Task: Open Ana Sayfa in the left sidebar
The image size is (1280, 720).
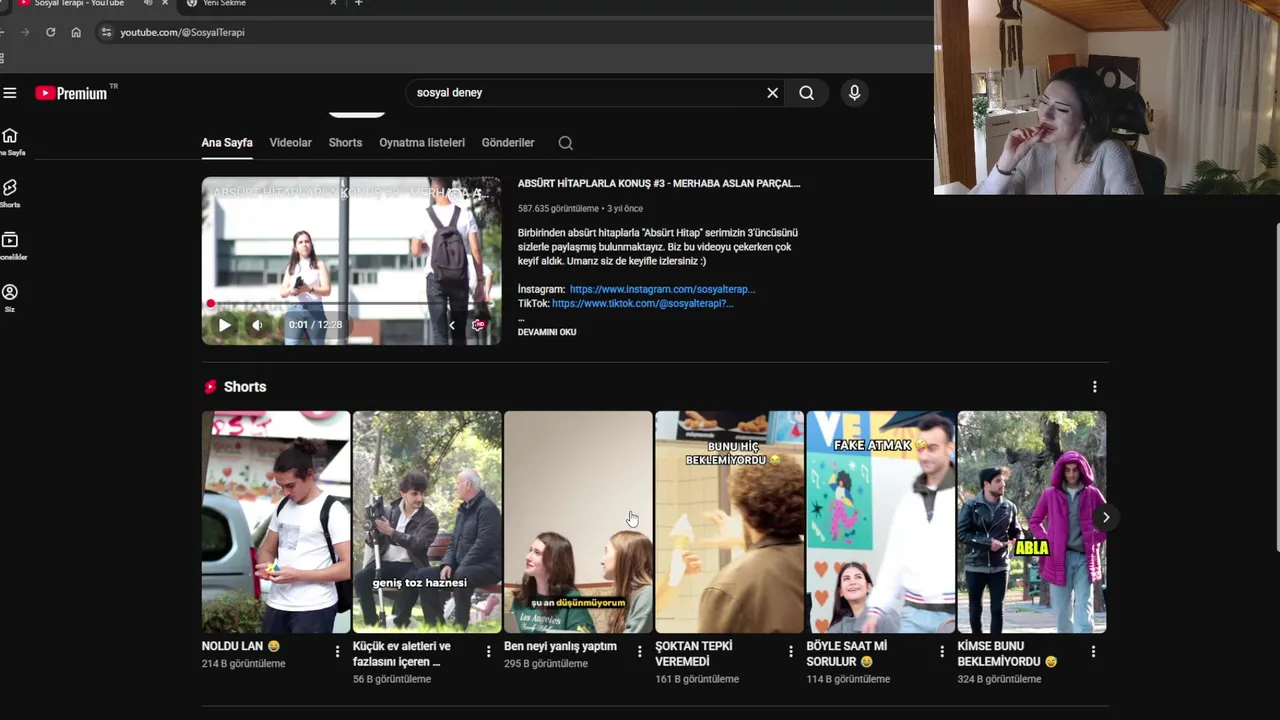Action: 10,142
